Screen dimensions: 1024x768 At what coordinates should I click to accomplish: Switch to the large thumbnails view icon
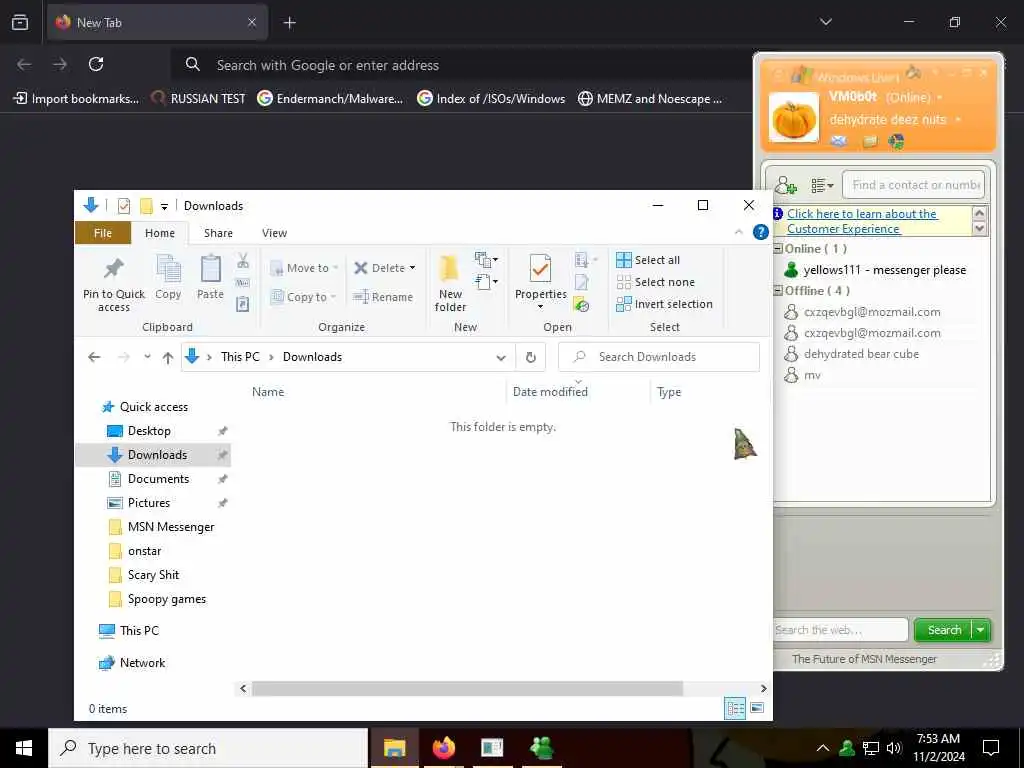(757, 708)
